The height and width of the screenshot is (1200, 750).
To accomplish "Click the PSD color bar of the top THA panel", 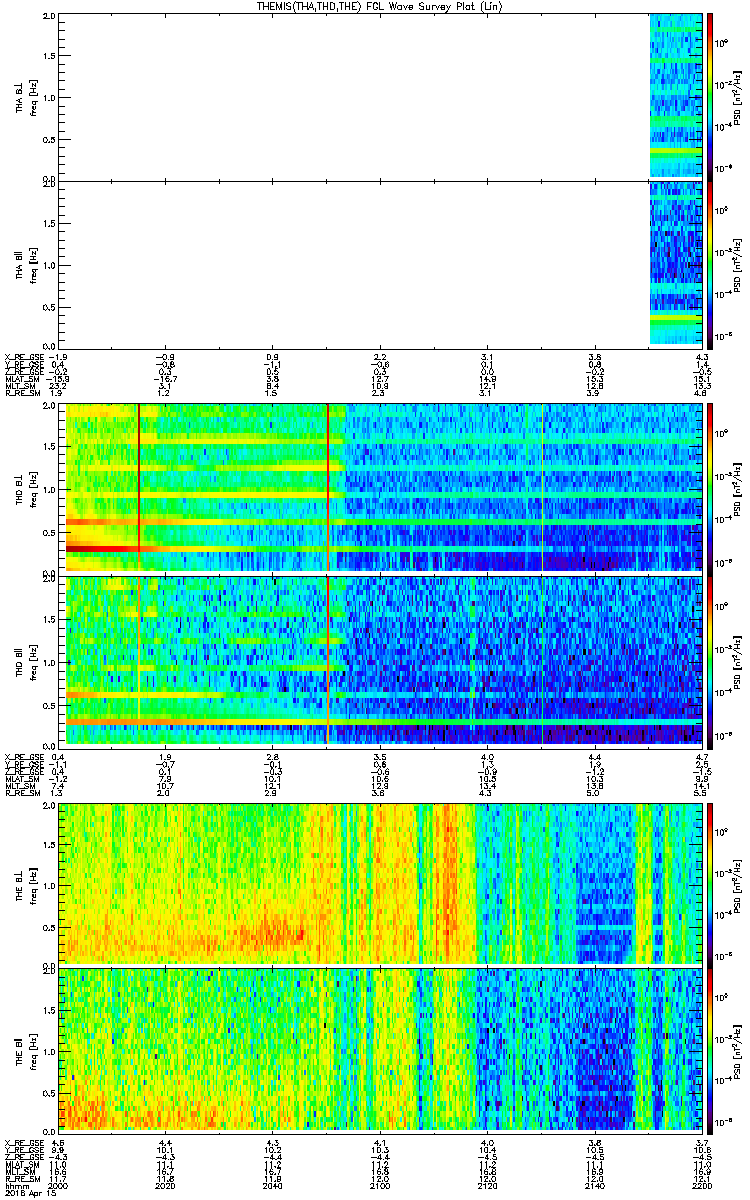I will click(711, 97).
